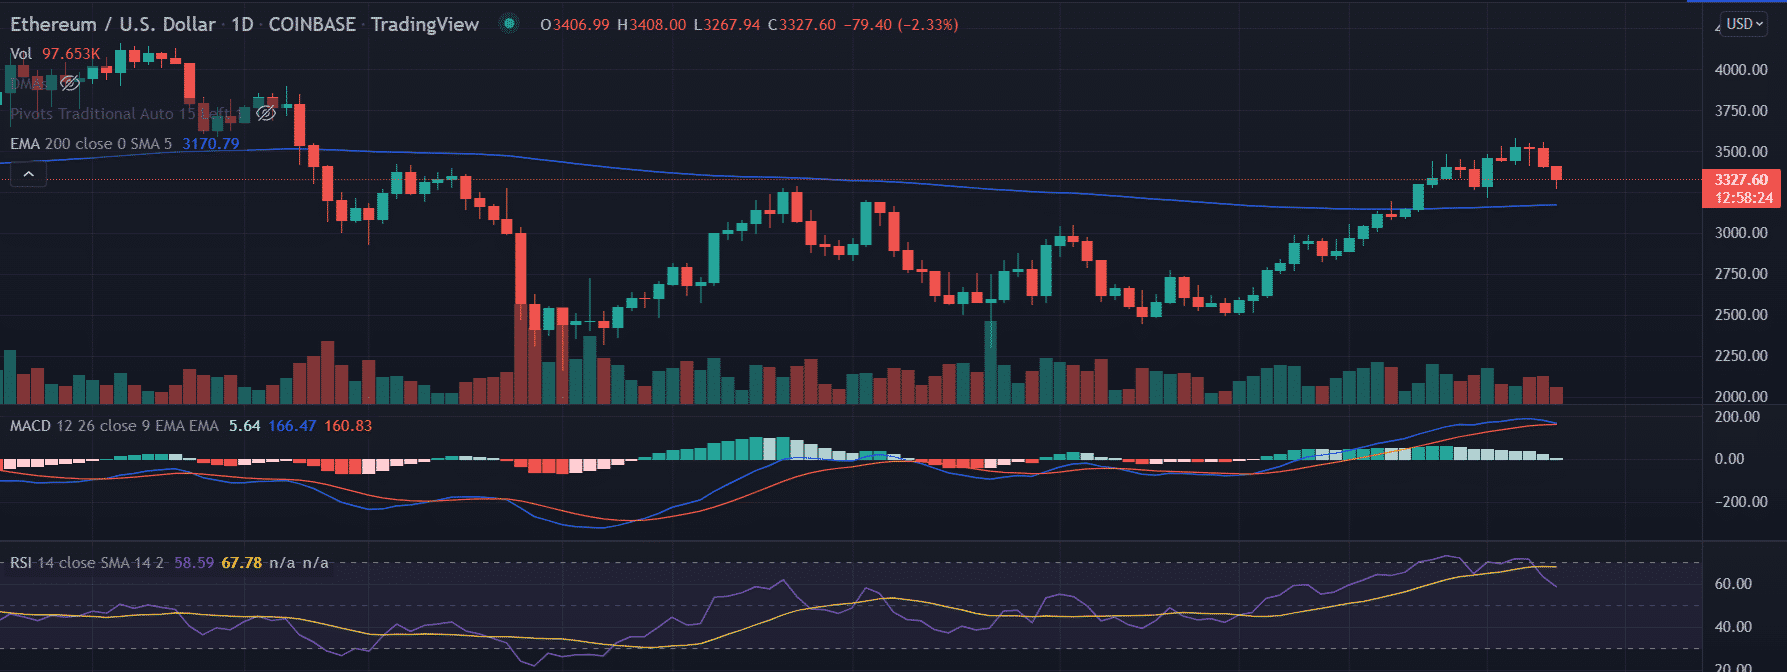Click the 4000.00 price axis label
Viewport: 1787px width, 672px height.
(x=1741, y=70)
